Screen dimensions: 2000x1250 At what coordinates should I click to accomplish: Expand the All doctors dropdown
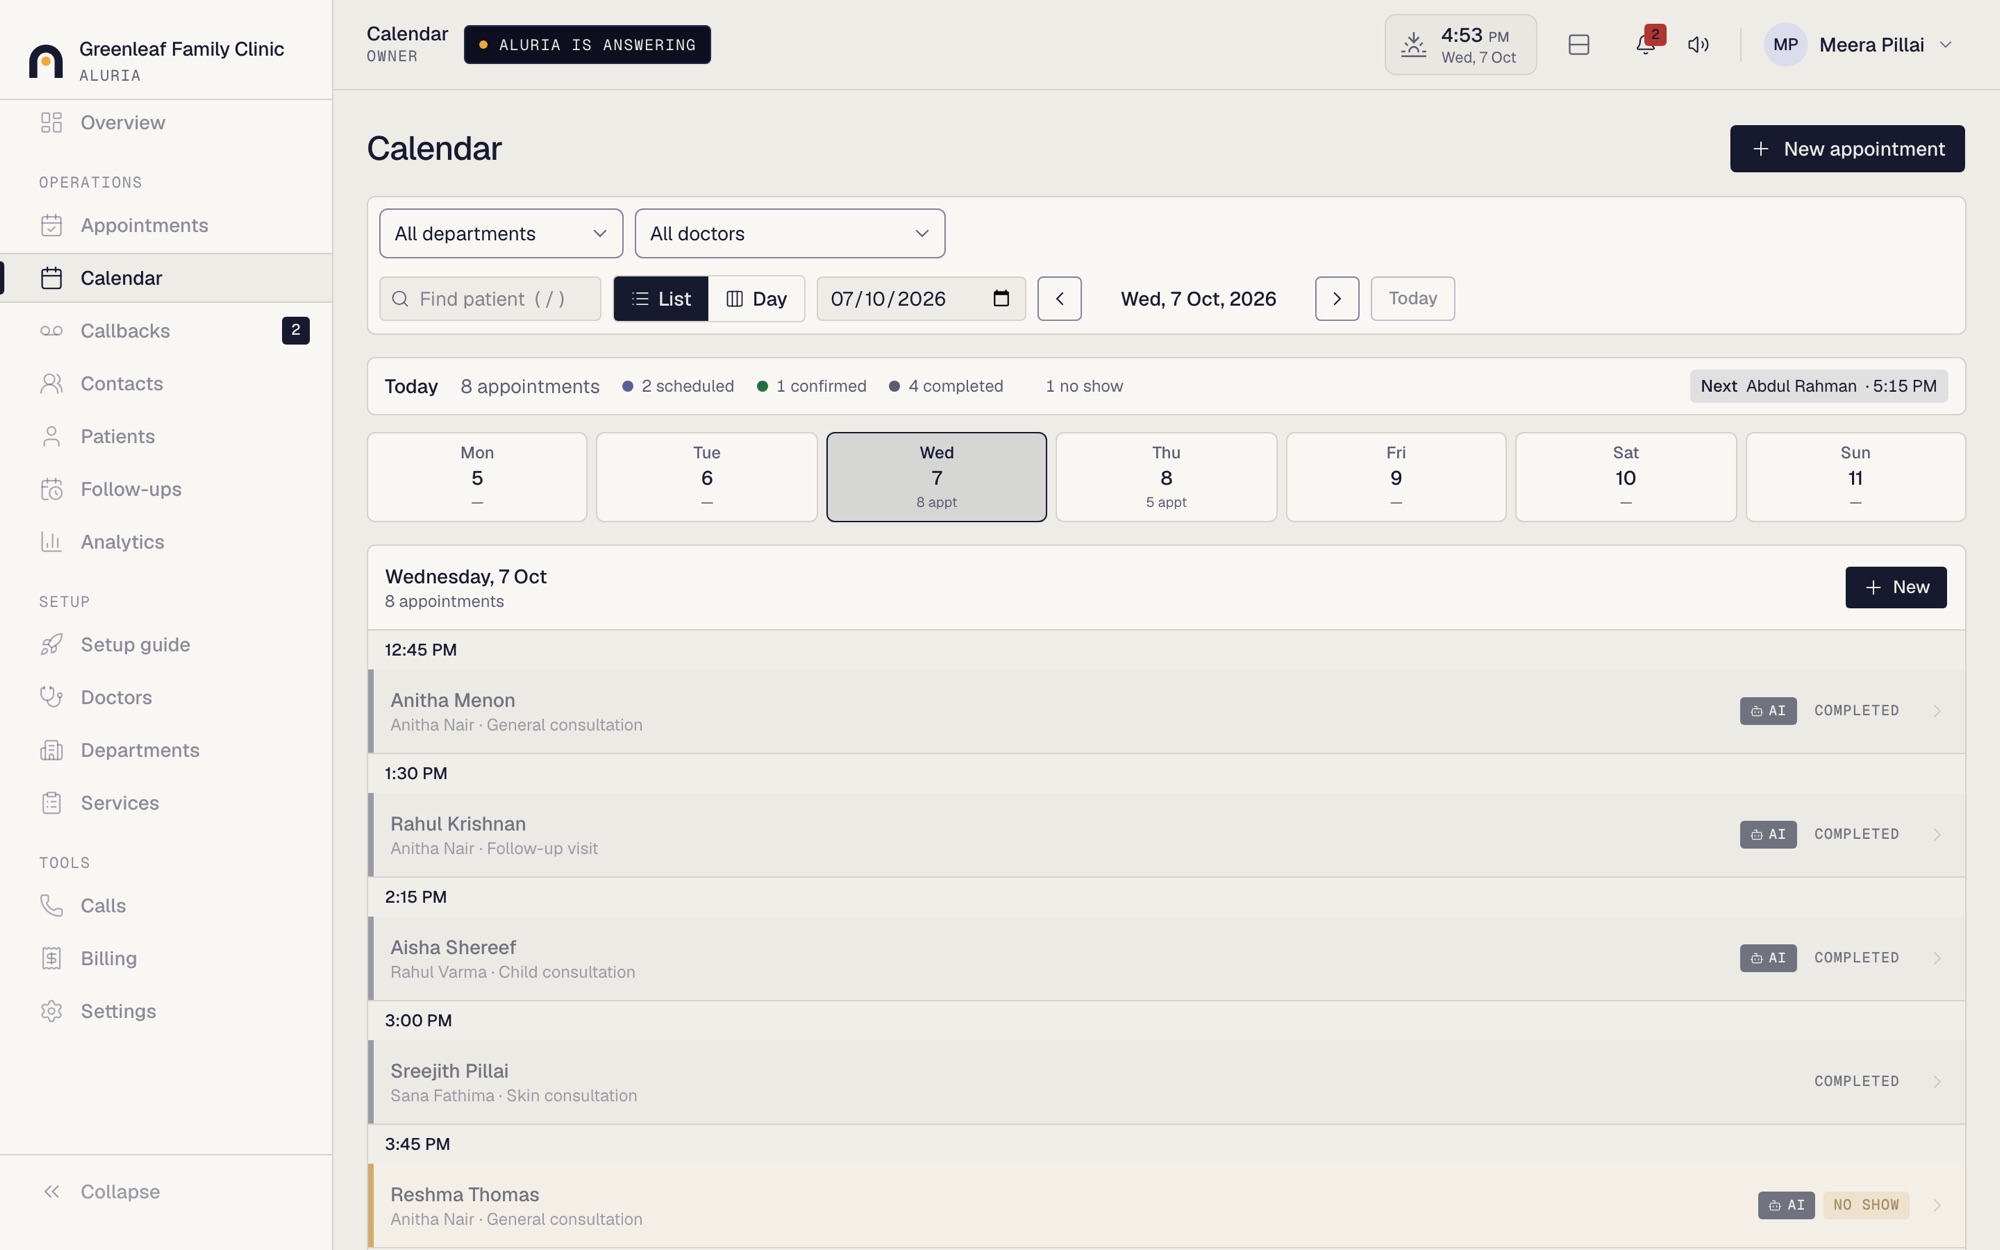[790, 233]
